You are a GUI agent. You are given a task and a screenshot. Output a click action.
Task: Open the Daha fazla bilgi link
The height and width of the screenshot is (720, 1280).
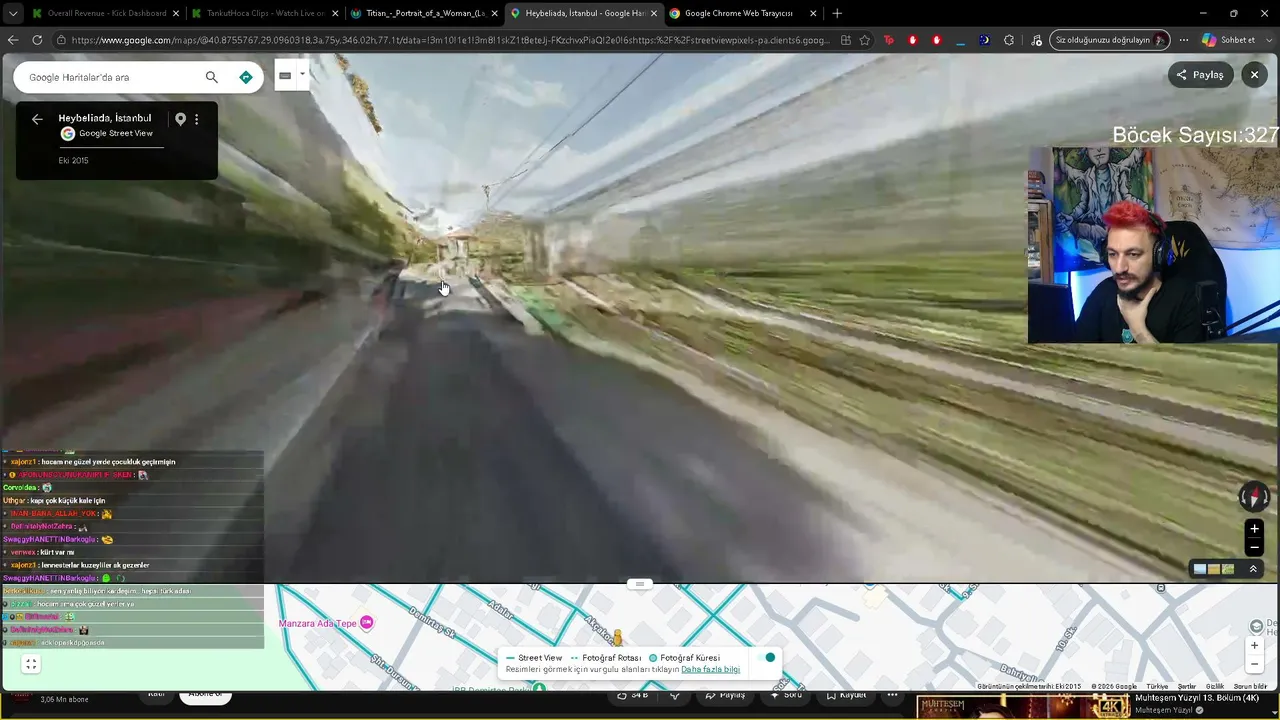710,669
